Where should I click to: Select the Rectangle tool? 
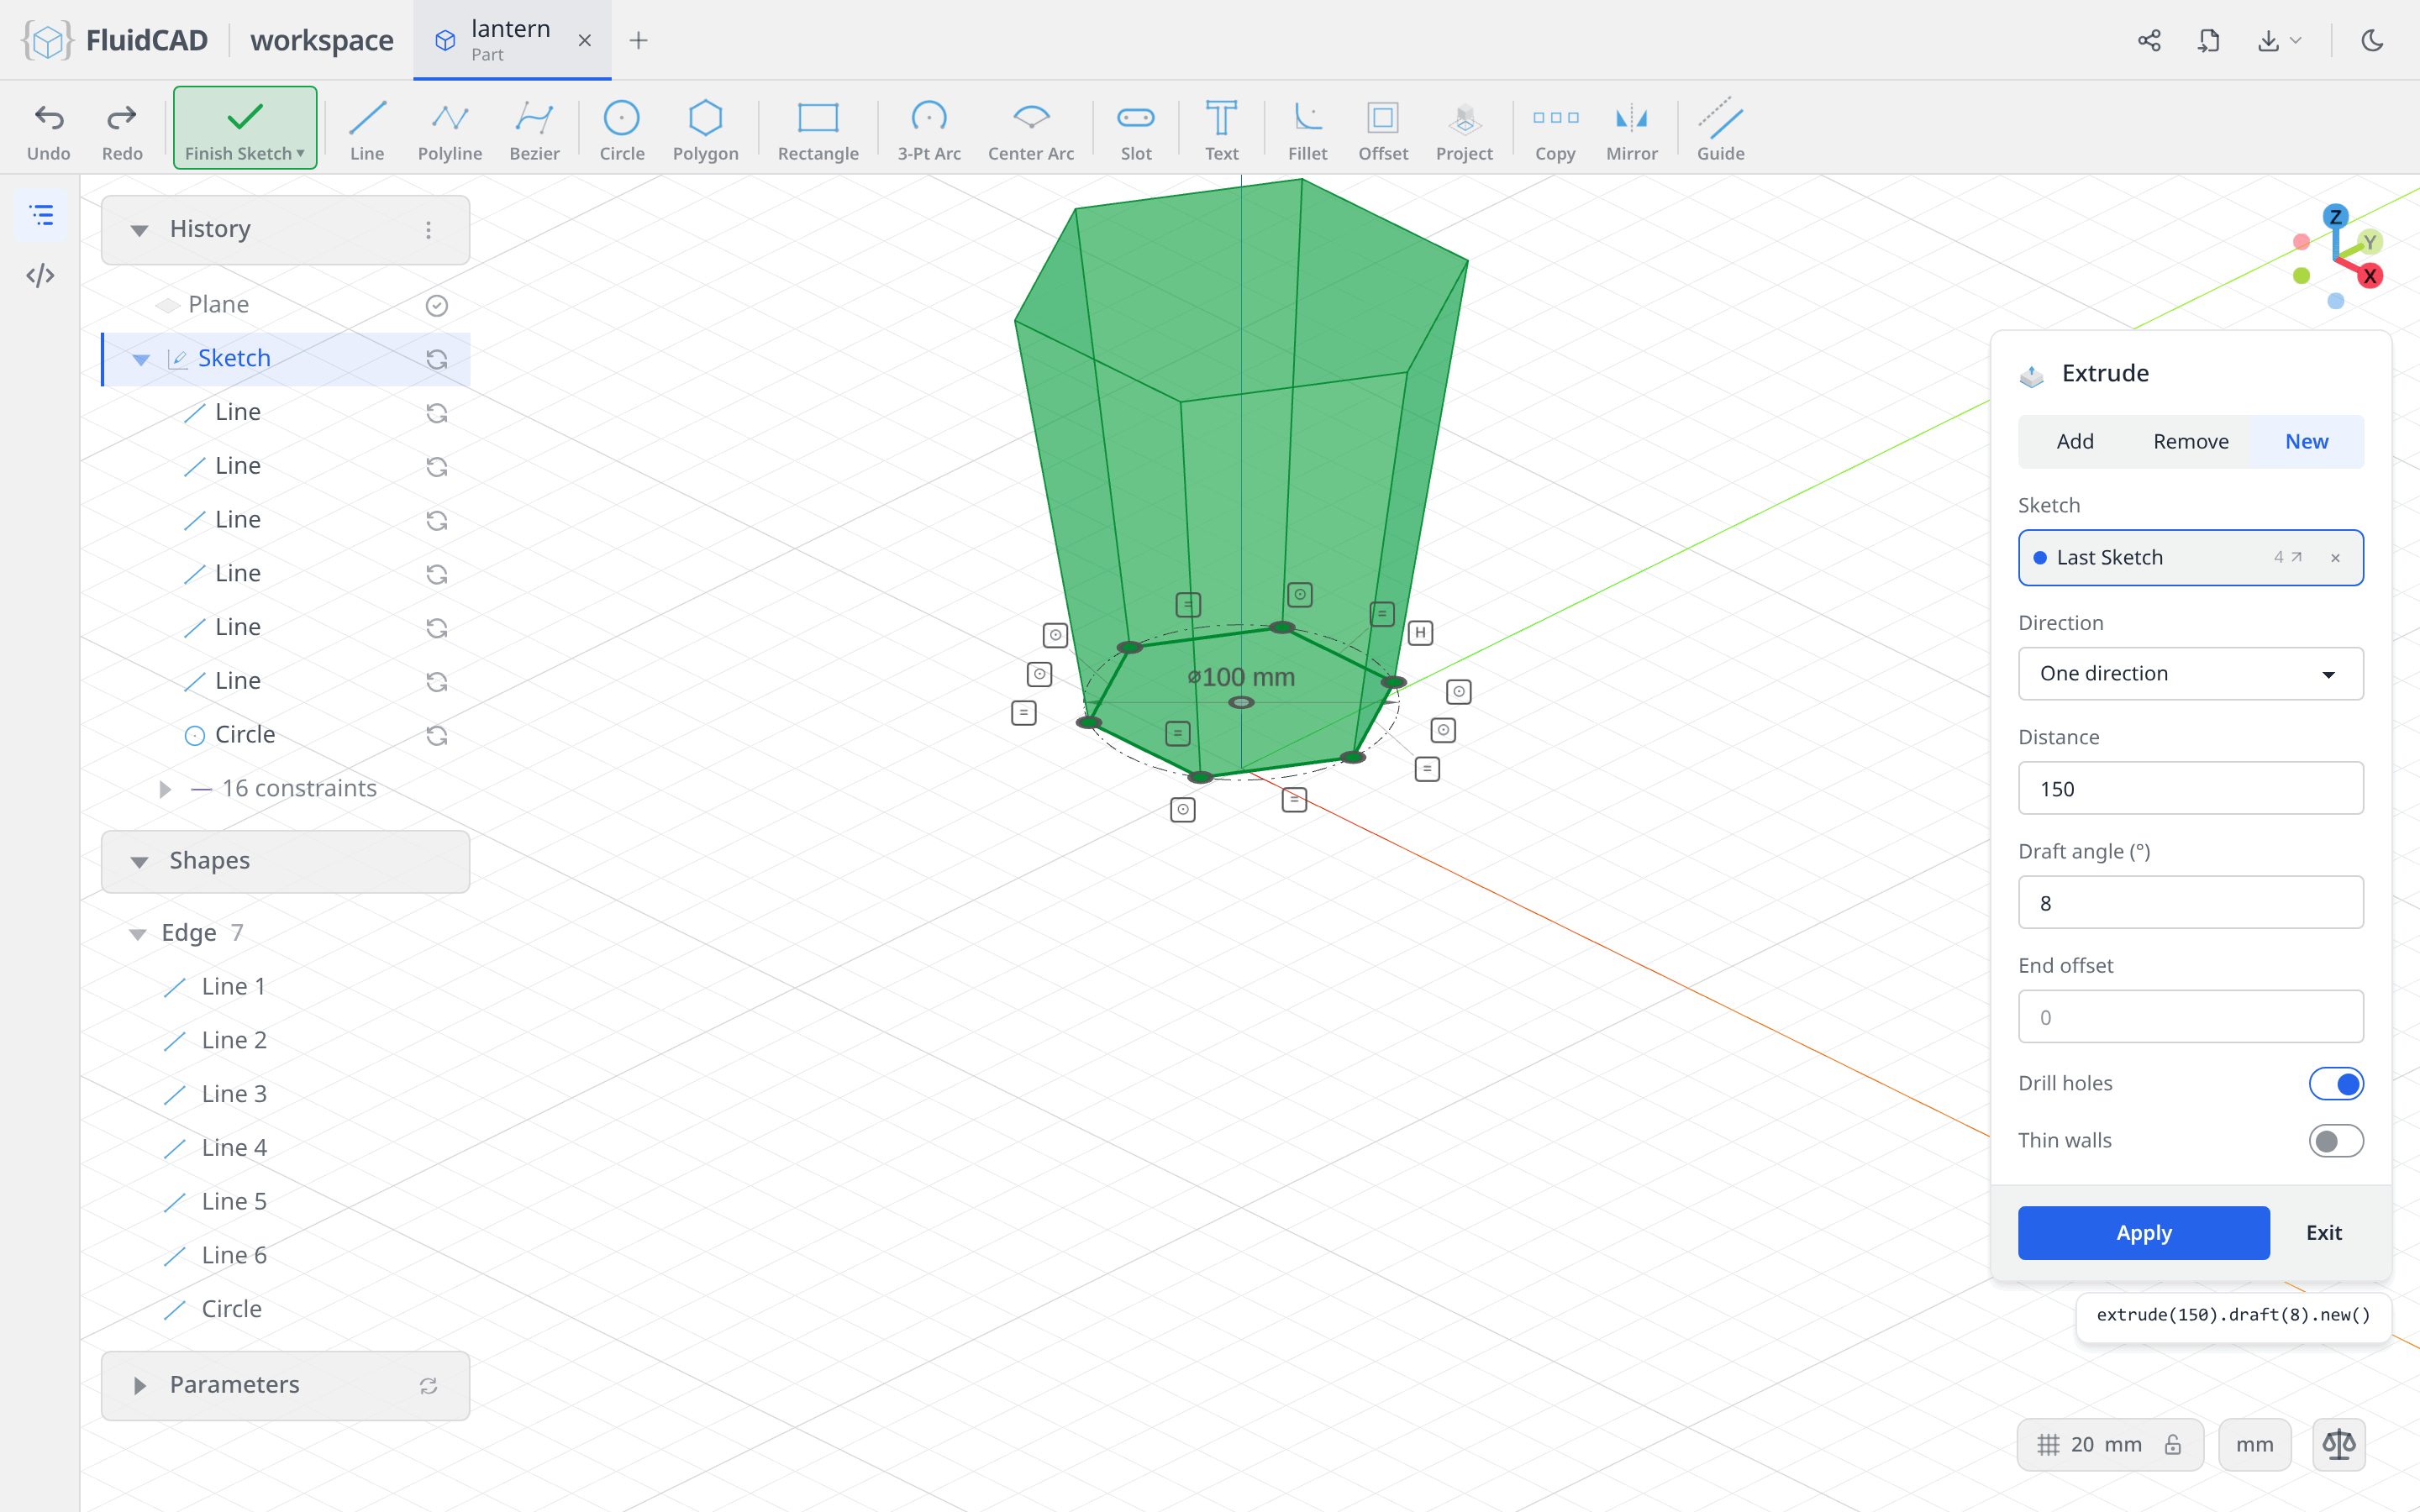(818, 129)
